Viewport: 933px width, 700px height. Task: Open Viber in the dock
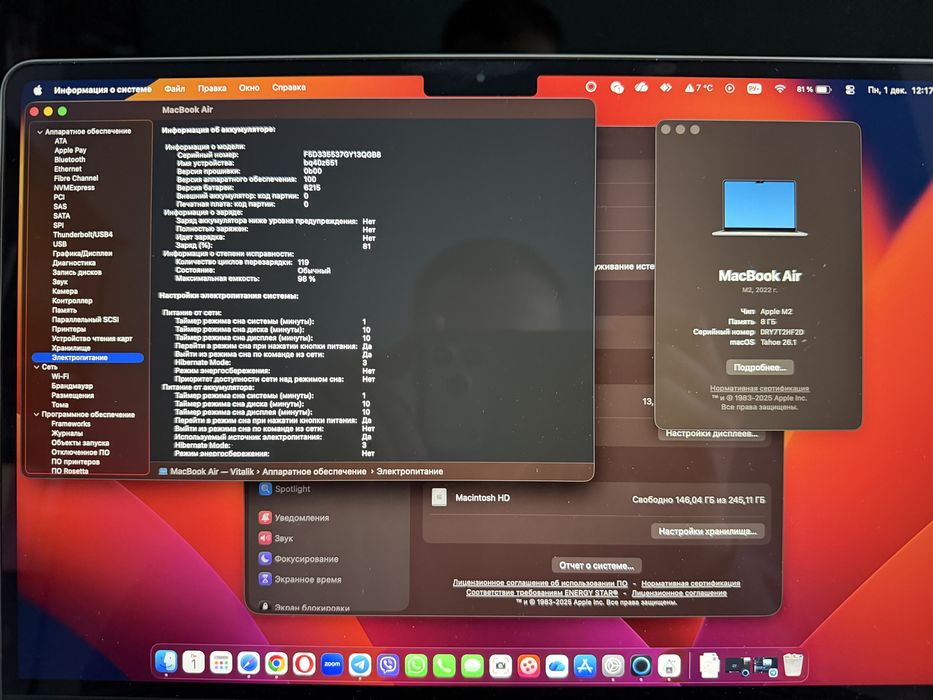tap(388, 665)
